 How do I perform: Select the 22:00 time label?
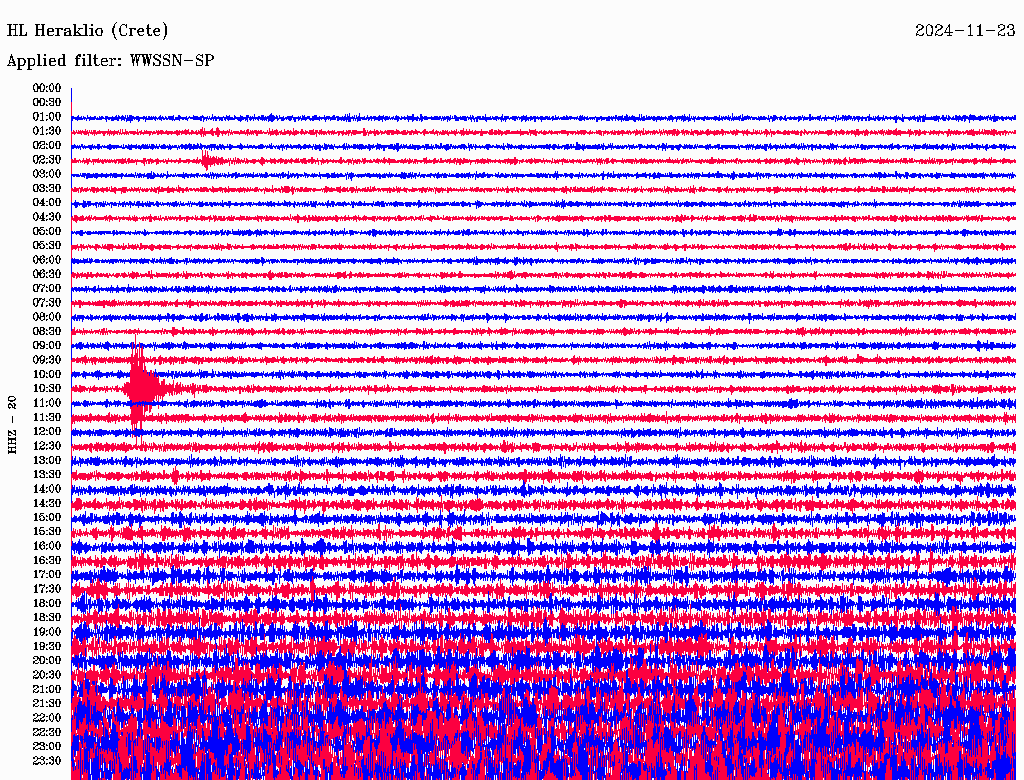[46, 718]
